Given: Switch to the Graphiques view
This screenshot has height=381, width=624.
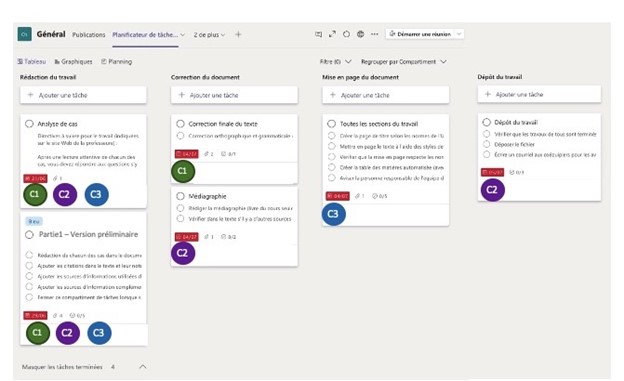Looking at the screenshot, I should (73, 62).
